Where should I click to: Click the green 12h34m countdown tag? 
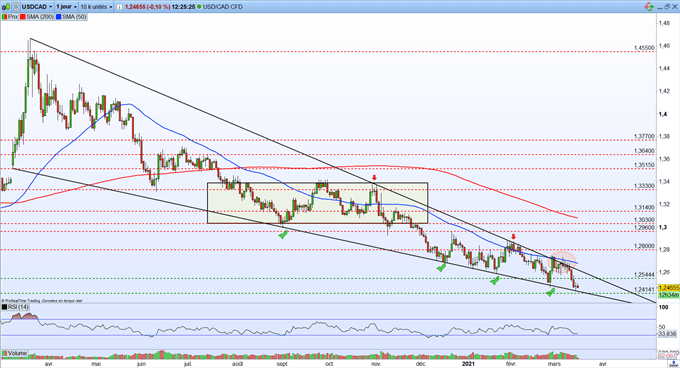tap(669, 295)
